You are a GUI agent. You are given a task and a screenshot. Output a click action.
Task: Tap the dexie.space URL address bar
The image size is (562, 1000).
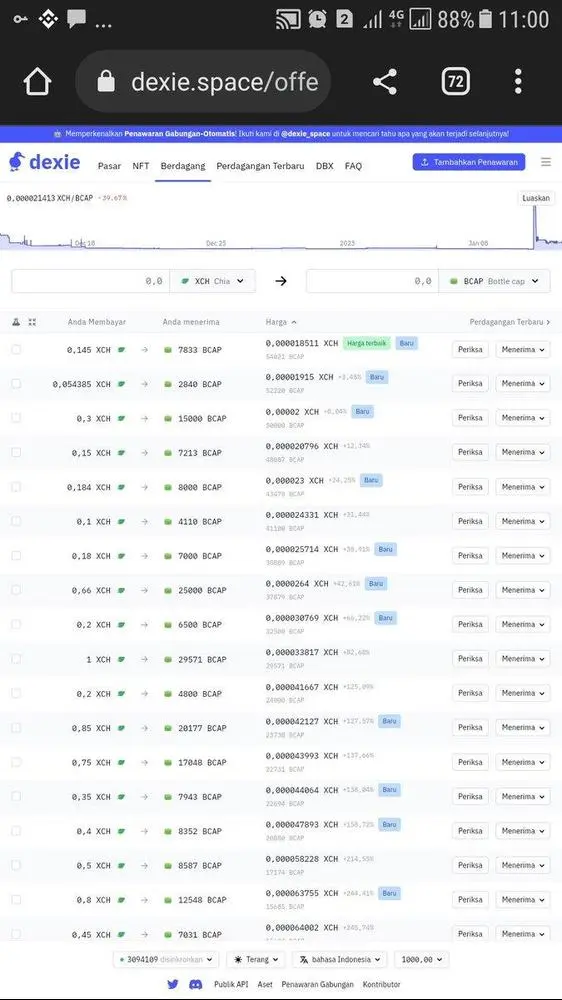(x=203, y=82)
